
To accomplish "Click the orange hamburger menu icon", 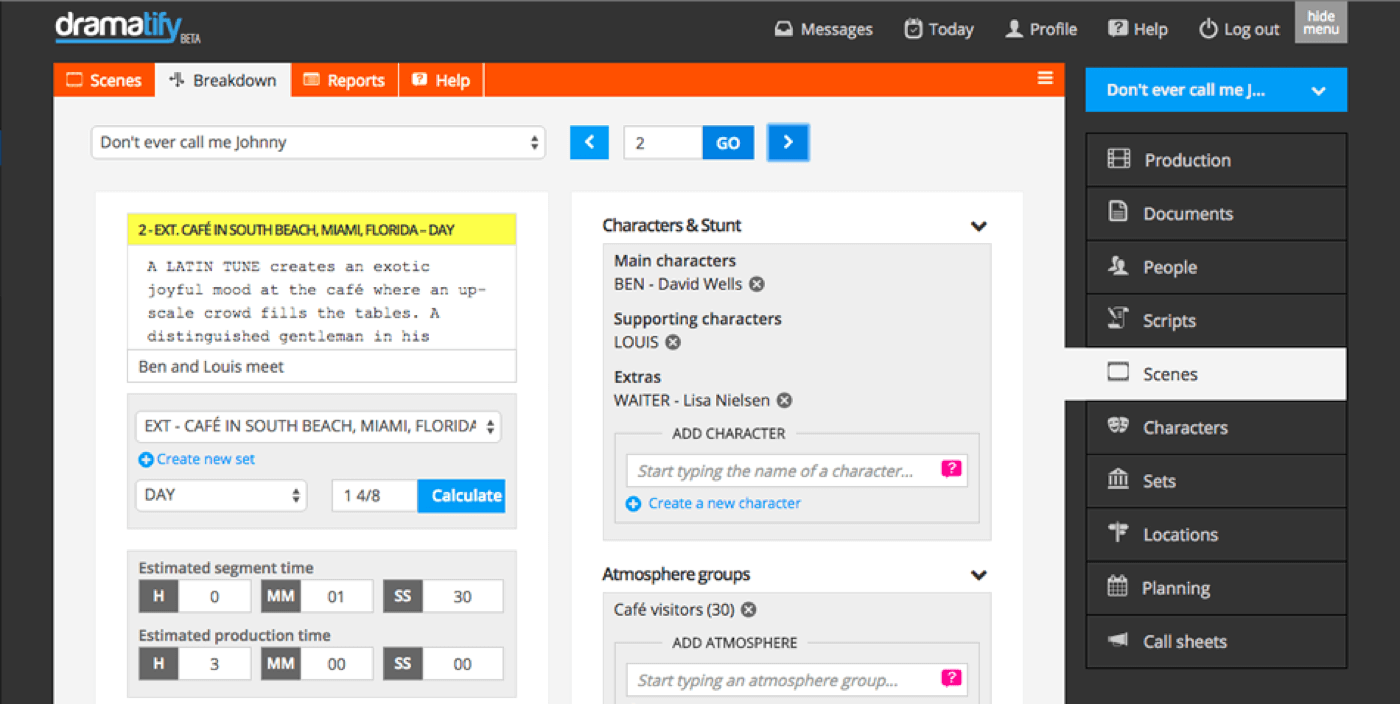I will 1045,77.
